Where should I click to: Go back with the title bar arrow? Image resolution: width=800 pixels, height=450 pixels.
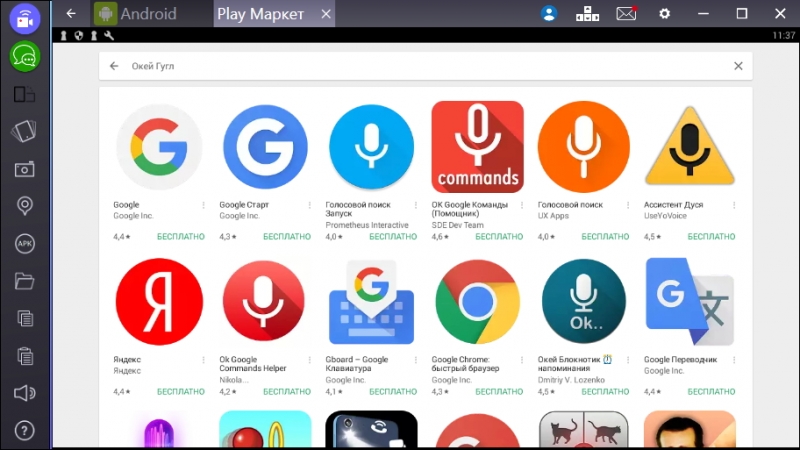[x=71, y=14]
